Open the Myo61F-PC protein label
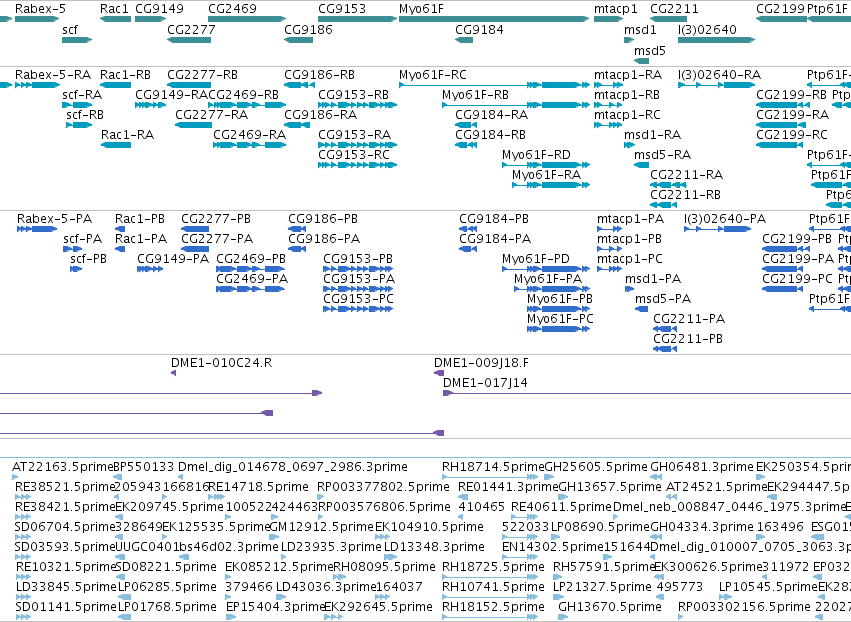The height and width of the screenshot is (622, 851). pos(560,319)
